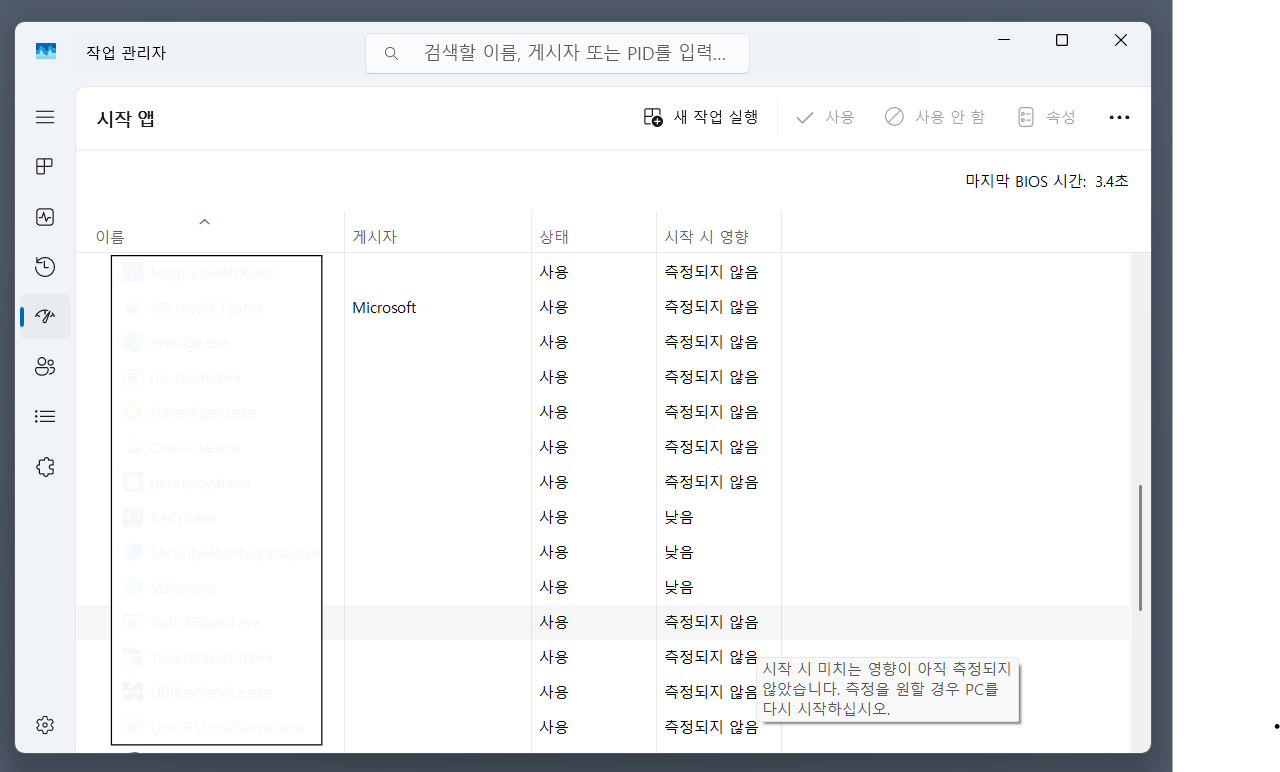Click the UBIKeyService.exe row icon
This screenshot has height=772, width=1280.
pyautogui.click(x=132, y=692)
